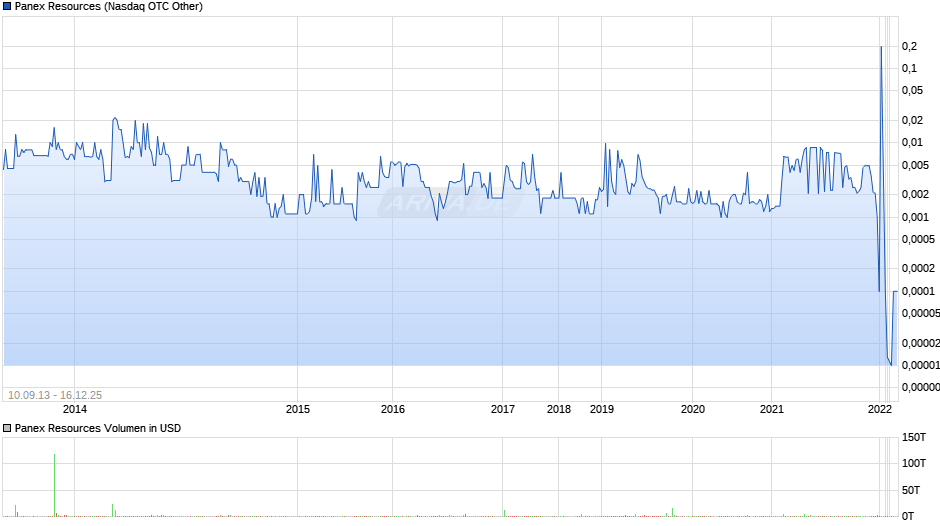The width and height of the screenshot is (940, 526).
Task: Click the 0T volume axis label
Action: [x=908, y=516]
